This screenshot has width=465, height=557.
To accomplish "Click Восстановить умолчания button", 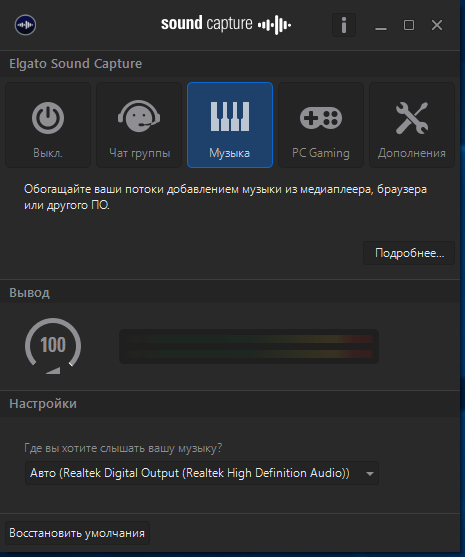I will 77,533.
